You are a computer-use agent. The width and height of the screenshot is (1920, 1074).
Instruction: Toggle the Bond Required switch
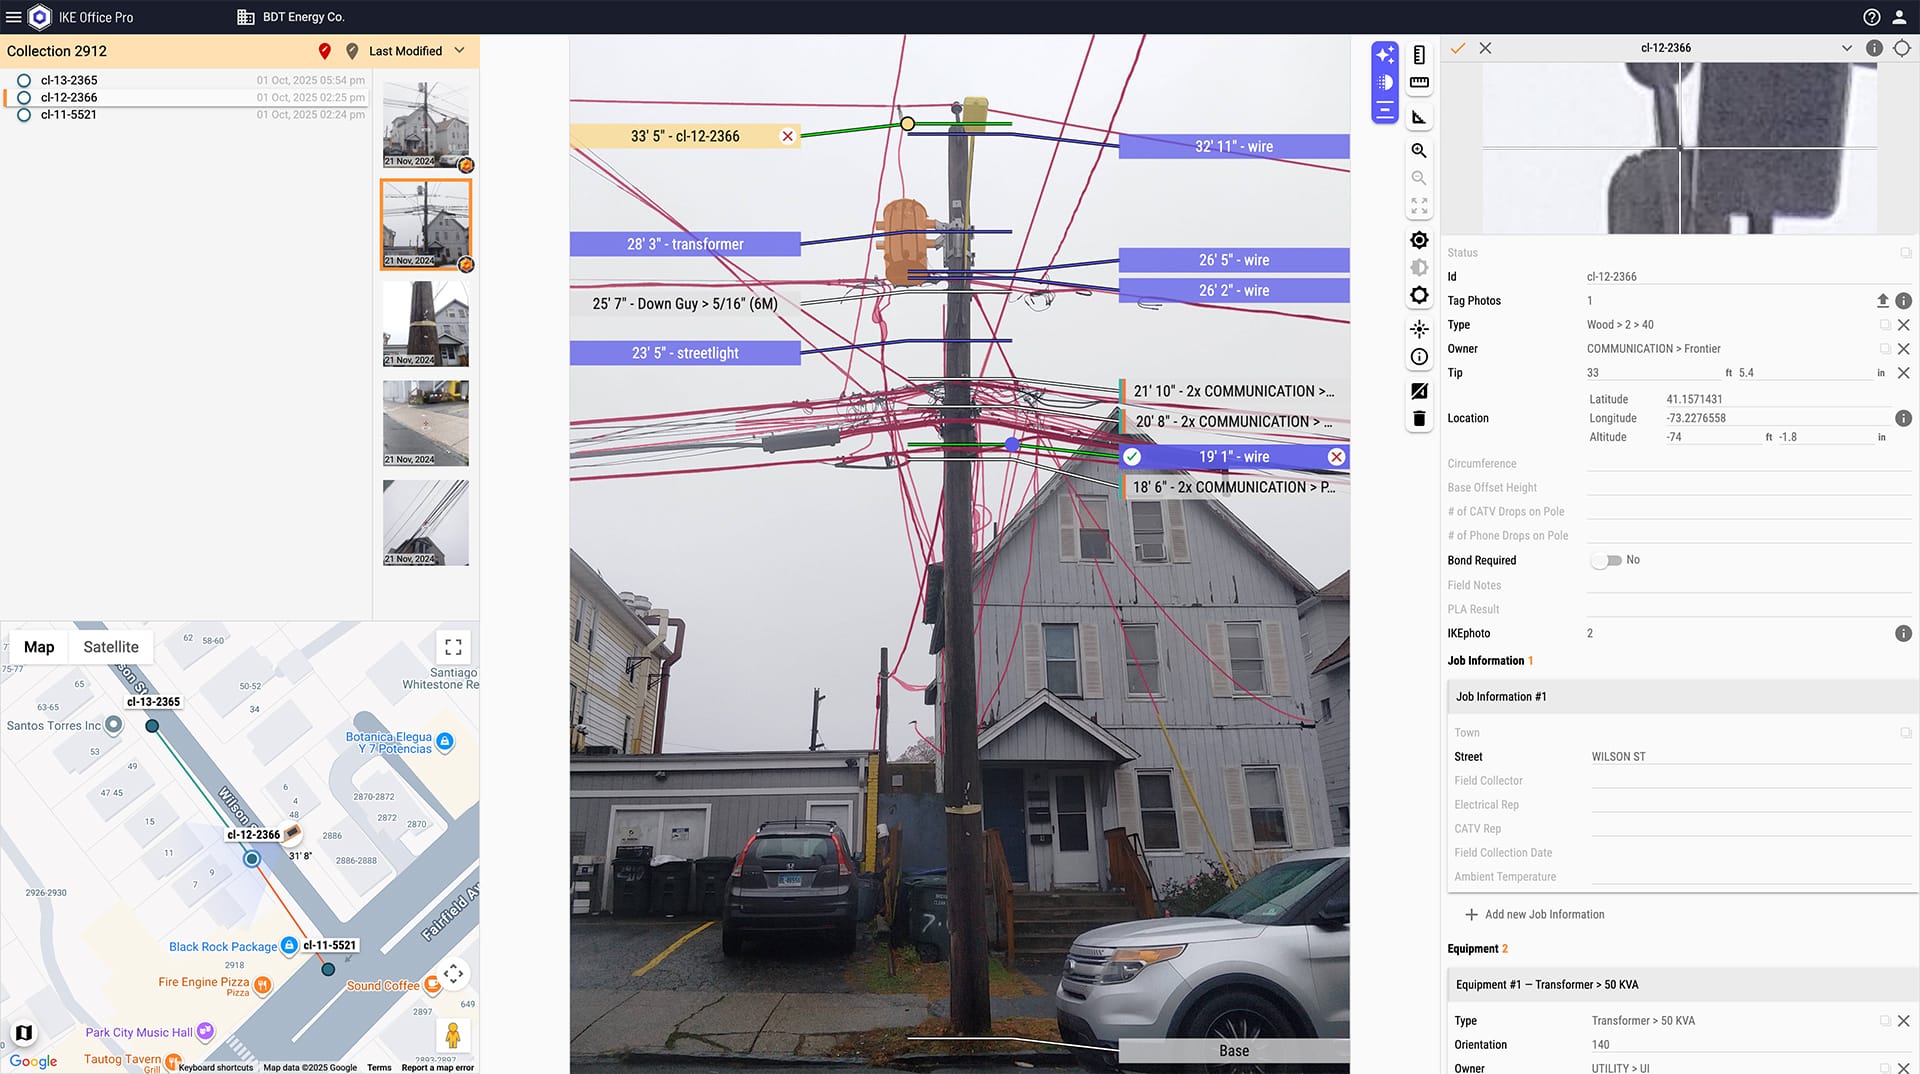[1606, 561]
